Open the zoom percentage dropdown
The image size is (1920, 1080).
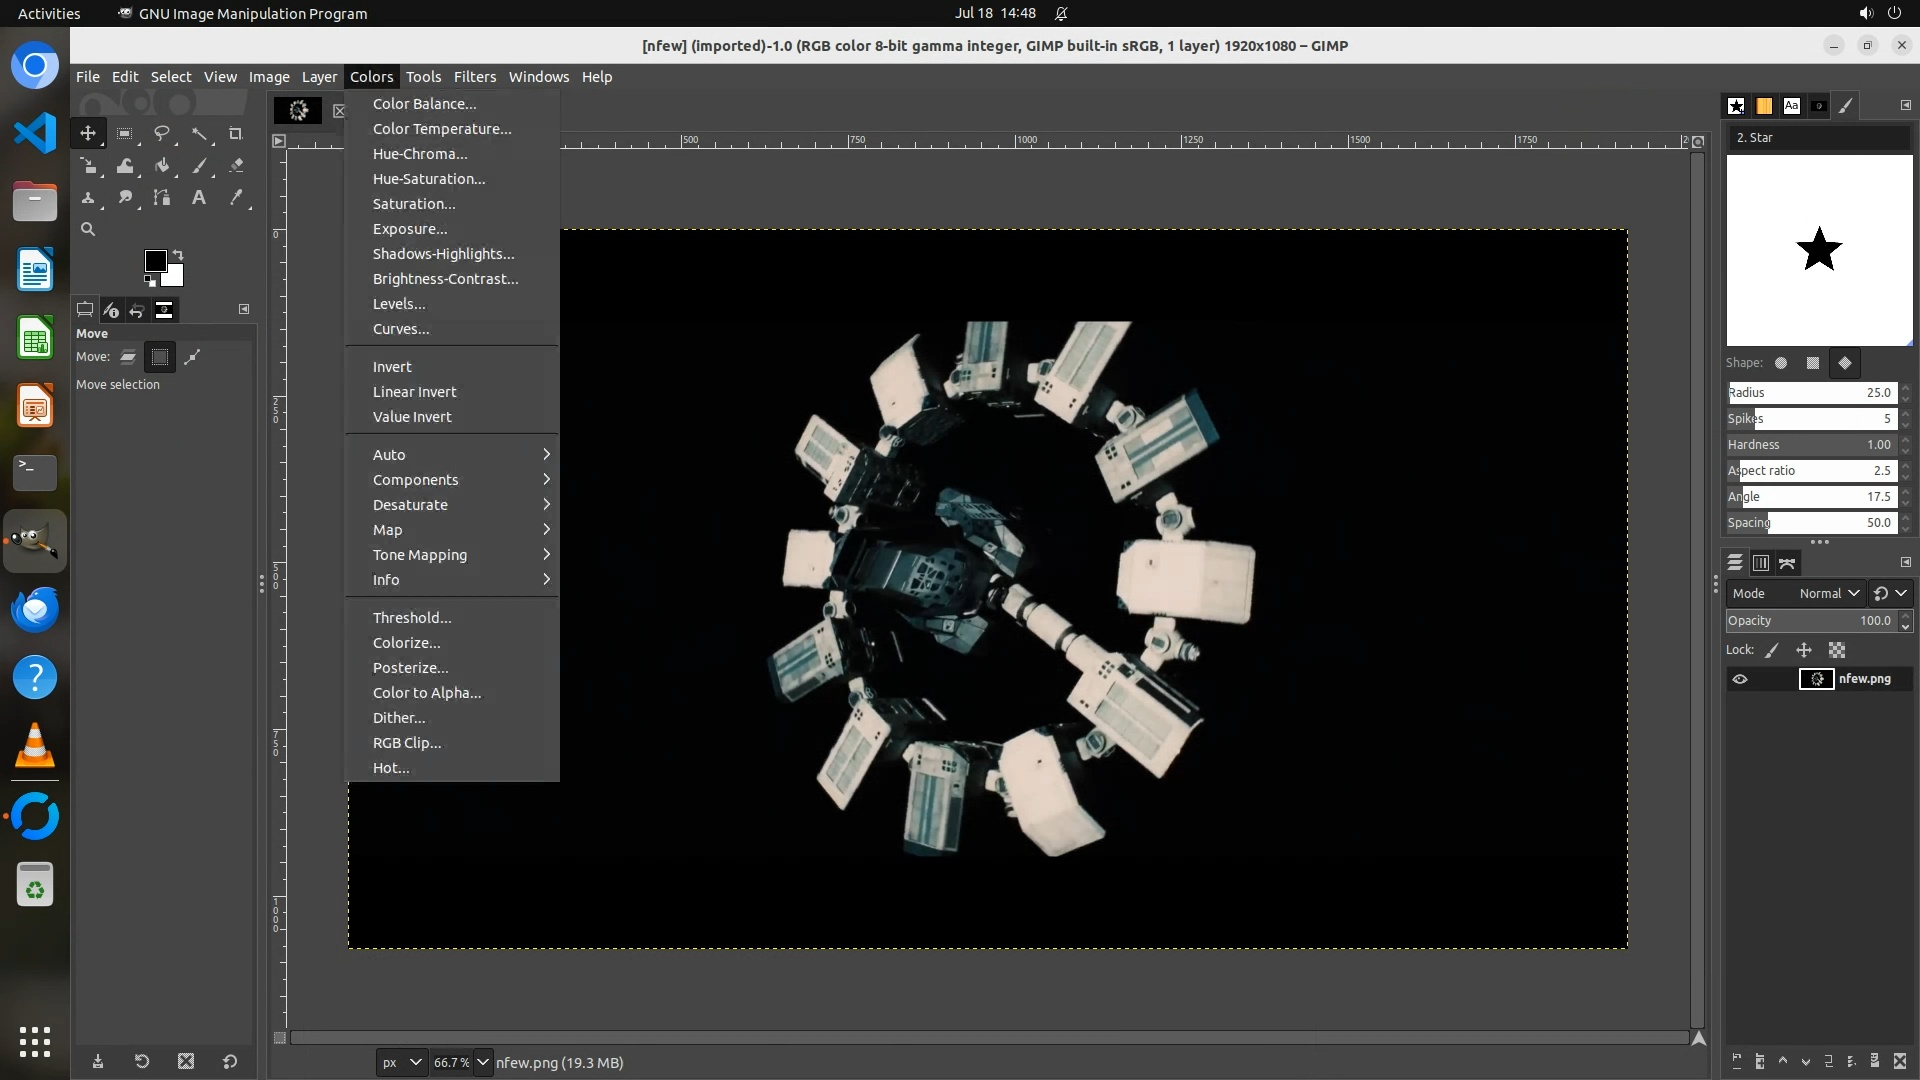(483, 1062)
